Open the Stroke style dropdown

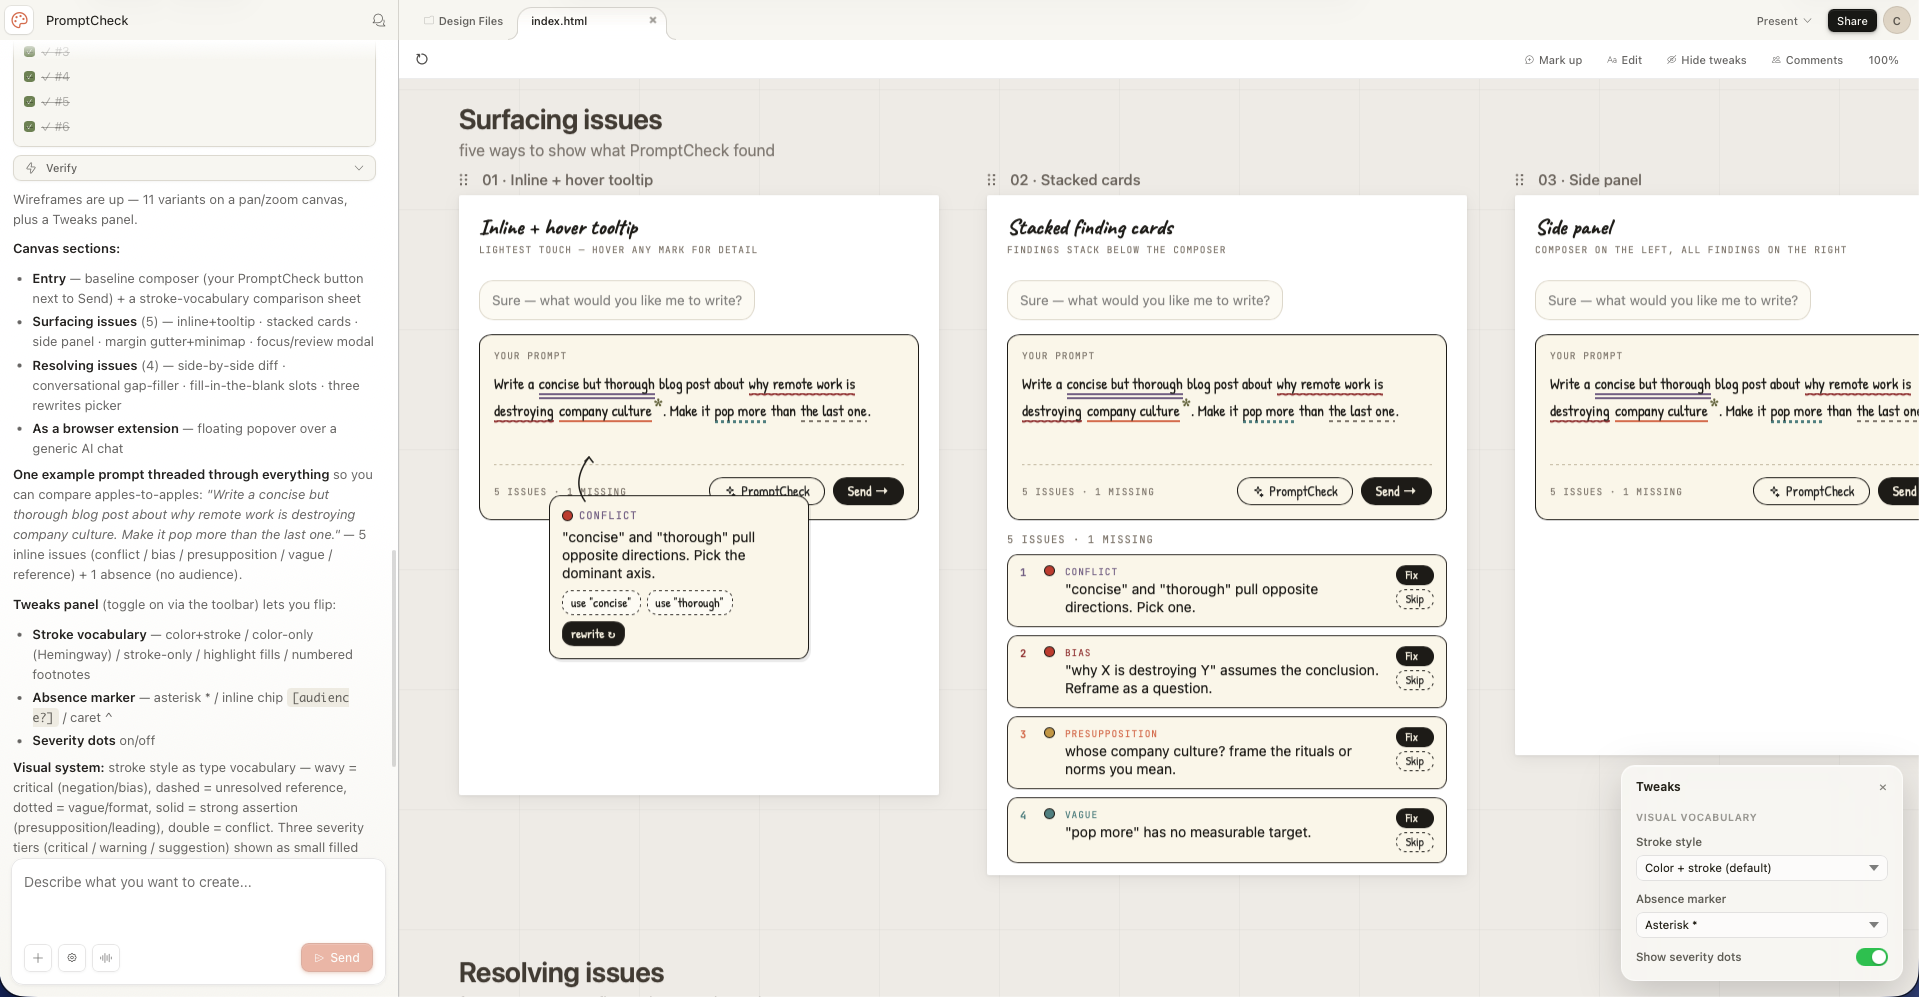pyautogui.click(x=1761, y=868)
